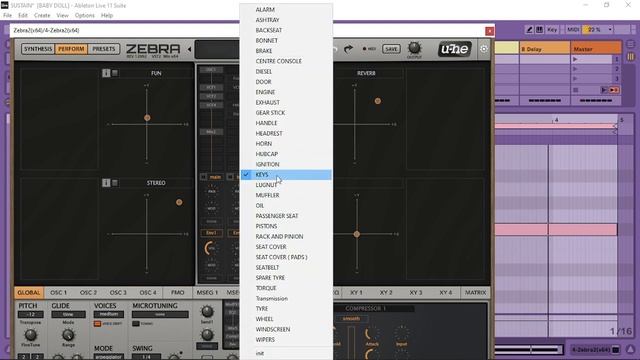Viewport: 640px width, 360px height.
Task: Adjust the Zebra Output knob
Action: click(414, 48)
